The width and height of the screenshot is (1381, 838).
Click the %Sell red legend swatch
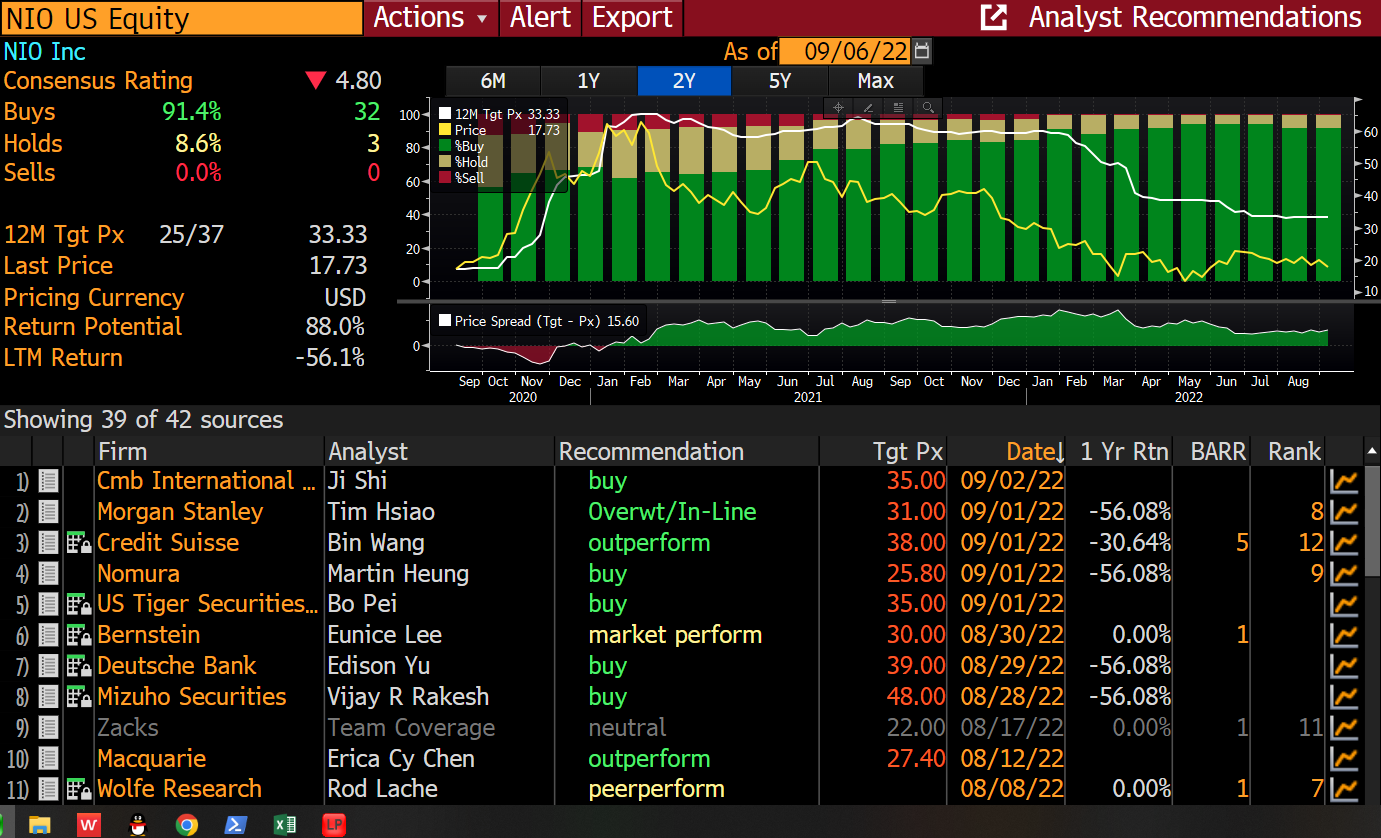click(x=445, y=178)
